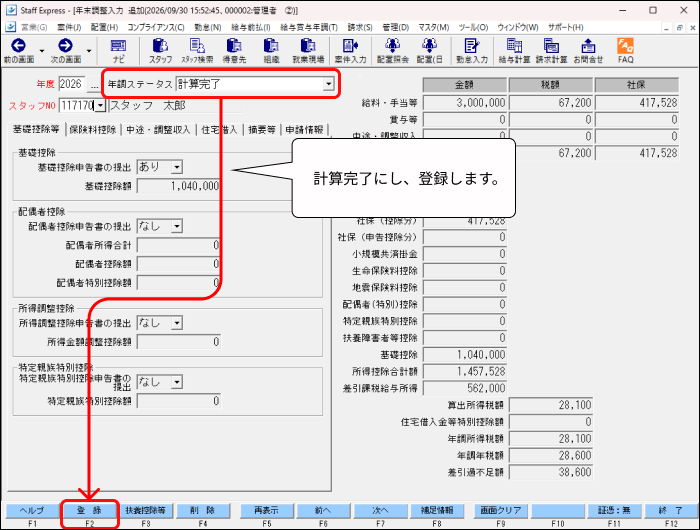Click the 所得金額調整控除額 field
This screenshot has width=700, height=530.
179,342
